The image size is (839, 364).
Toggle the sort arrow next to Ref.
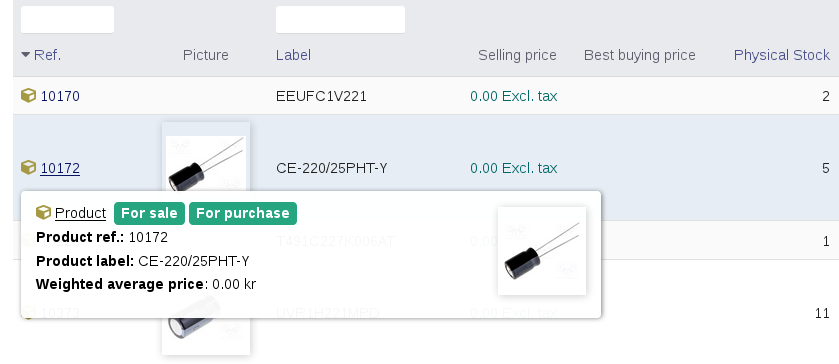click(26, 55)
